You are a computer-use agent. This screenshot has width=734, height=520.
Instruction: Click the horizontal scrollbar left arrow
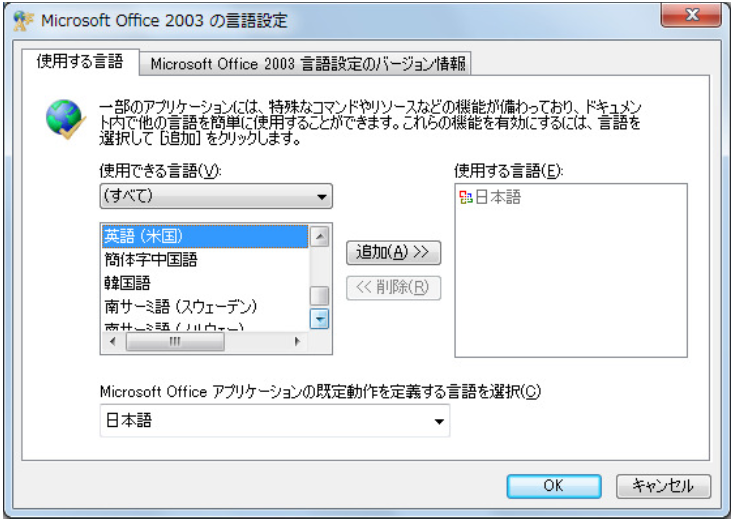click(x=111, y=341)
